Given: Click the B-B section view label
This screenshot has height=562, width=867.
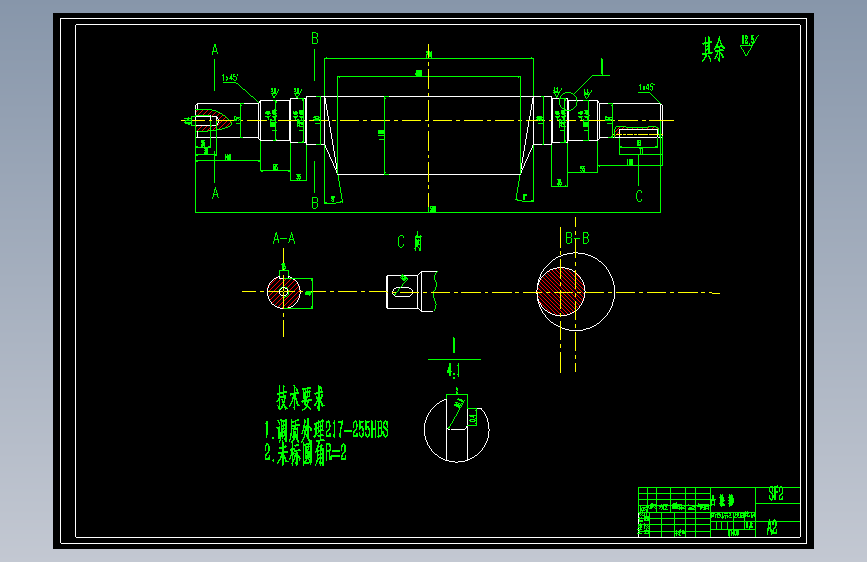Looking at the screenshot, I should [577, 238].
